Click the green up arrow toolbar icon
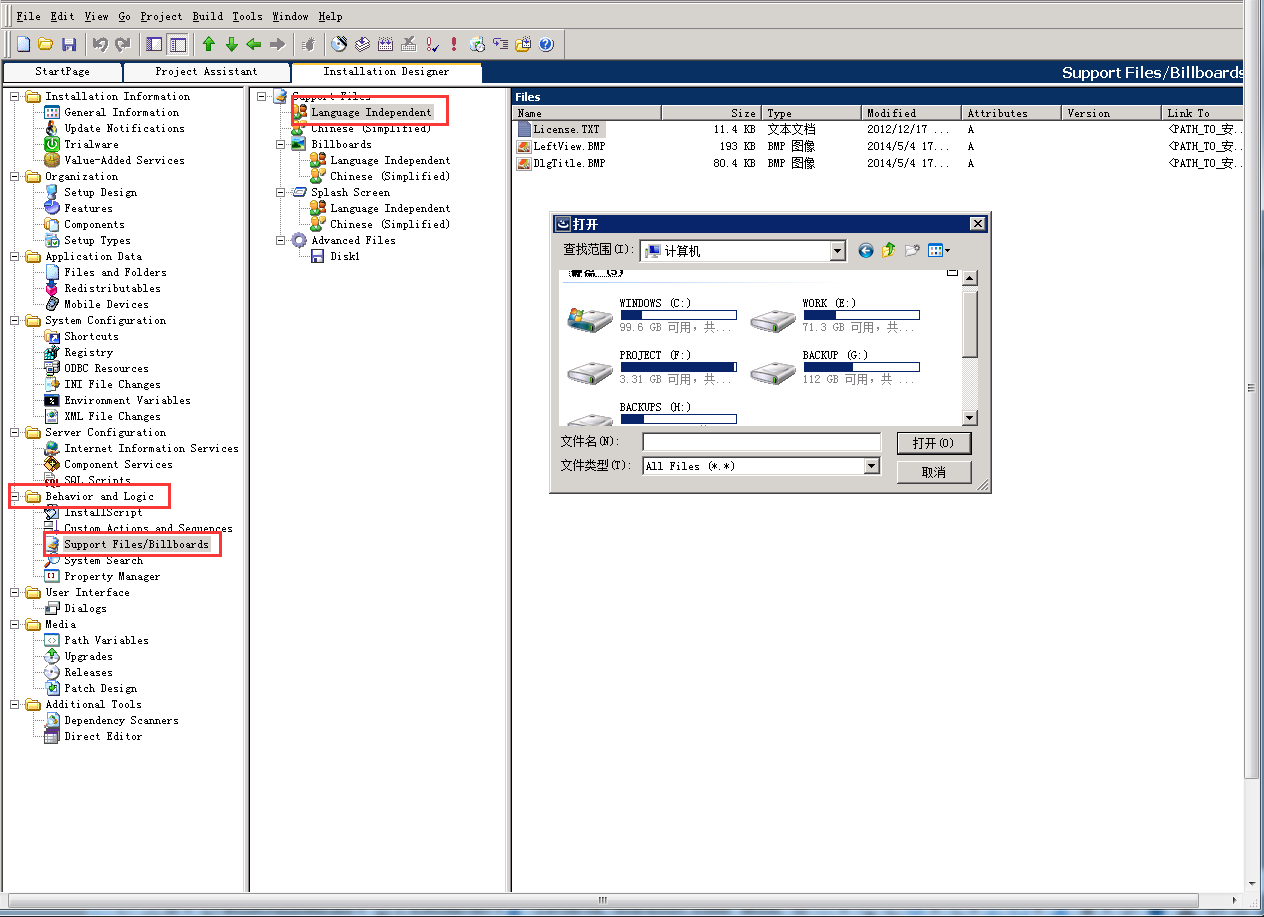Viewport: 1264px width, 917px height. (x=208, y=44)
